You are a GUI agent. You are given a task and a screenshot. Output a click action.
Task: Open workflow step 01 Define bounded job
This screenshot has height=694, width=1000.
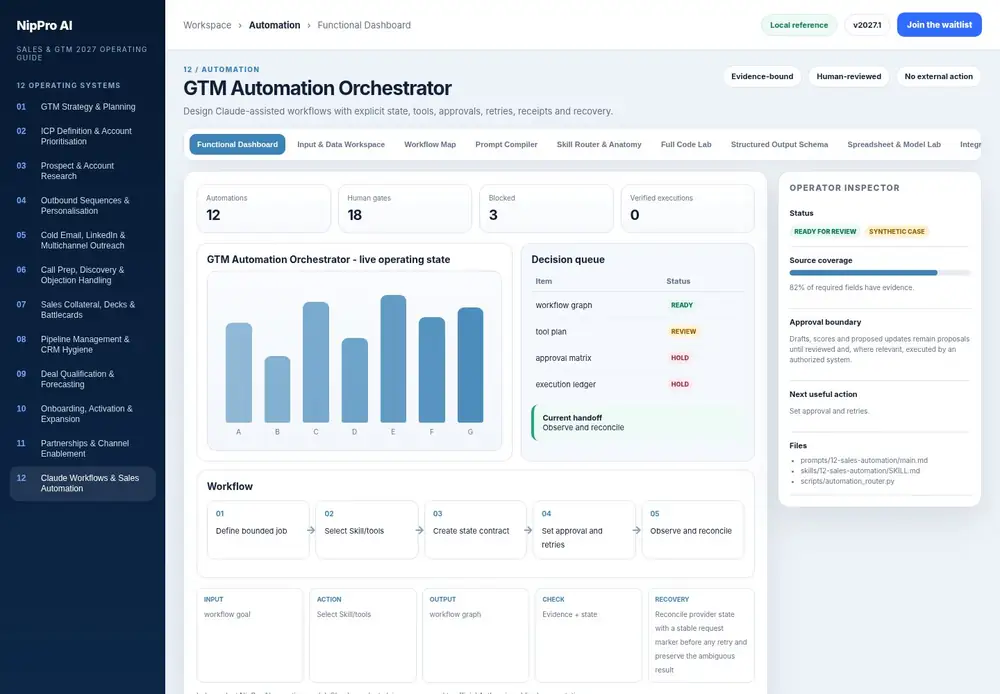tap(258, 529)
